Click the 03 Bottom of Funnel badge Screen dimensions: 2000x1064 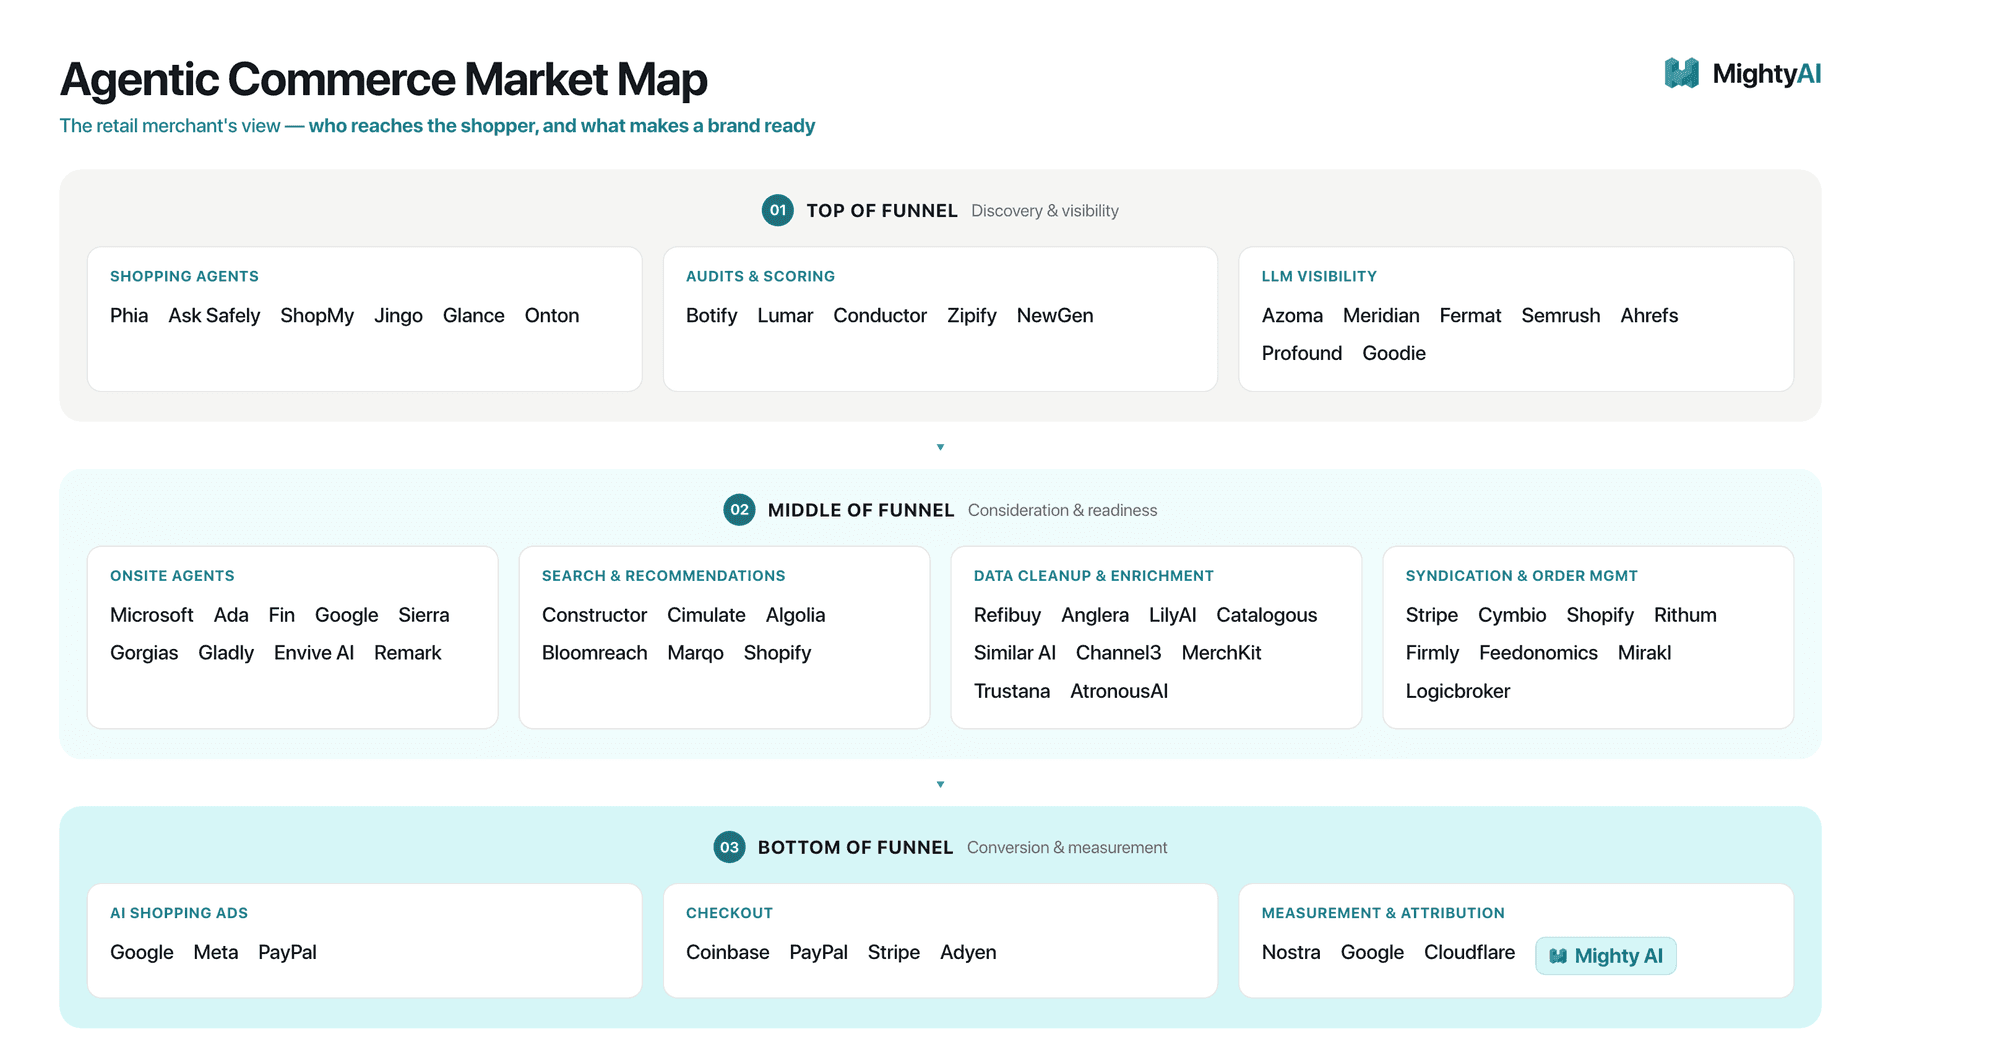point(729,847)
